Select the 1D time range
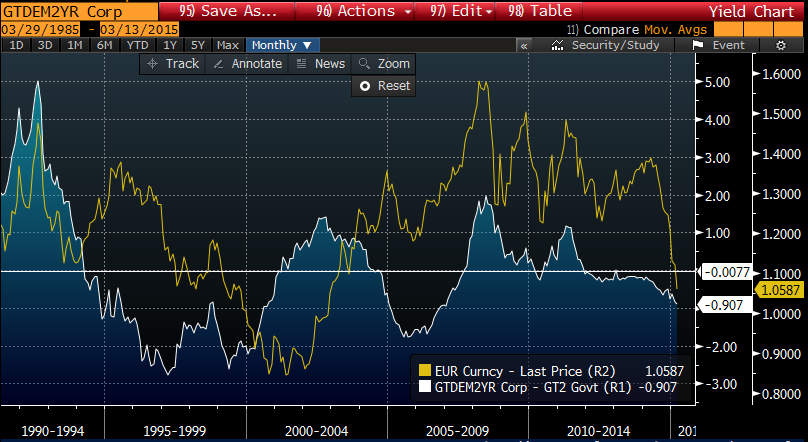This screenshot has width=808, height=442. tap(16, 45)
